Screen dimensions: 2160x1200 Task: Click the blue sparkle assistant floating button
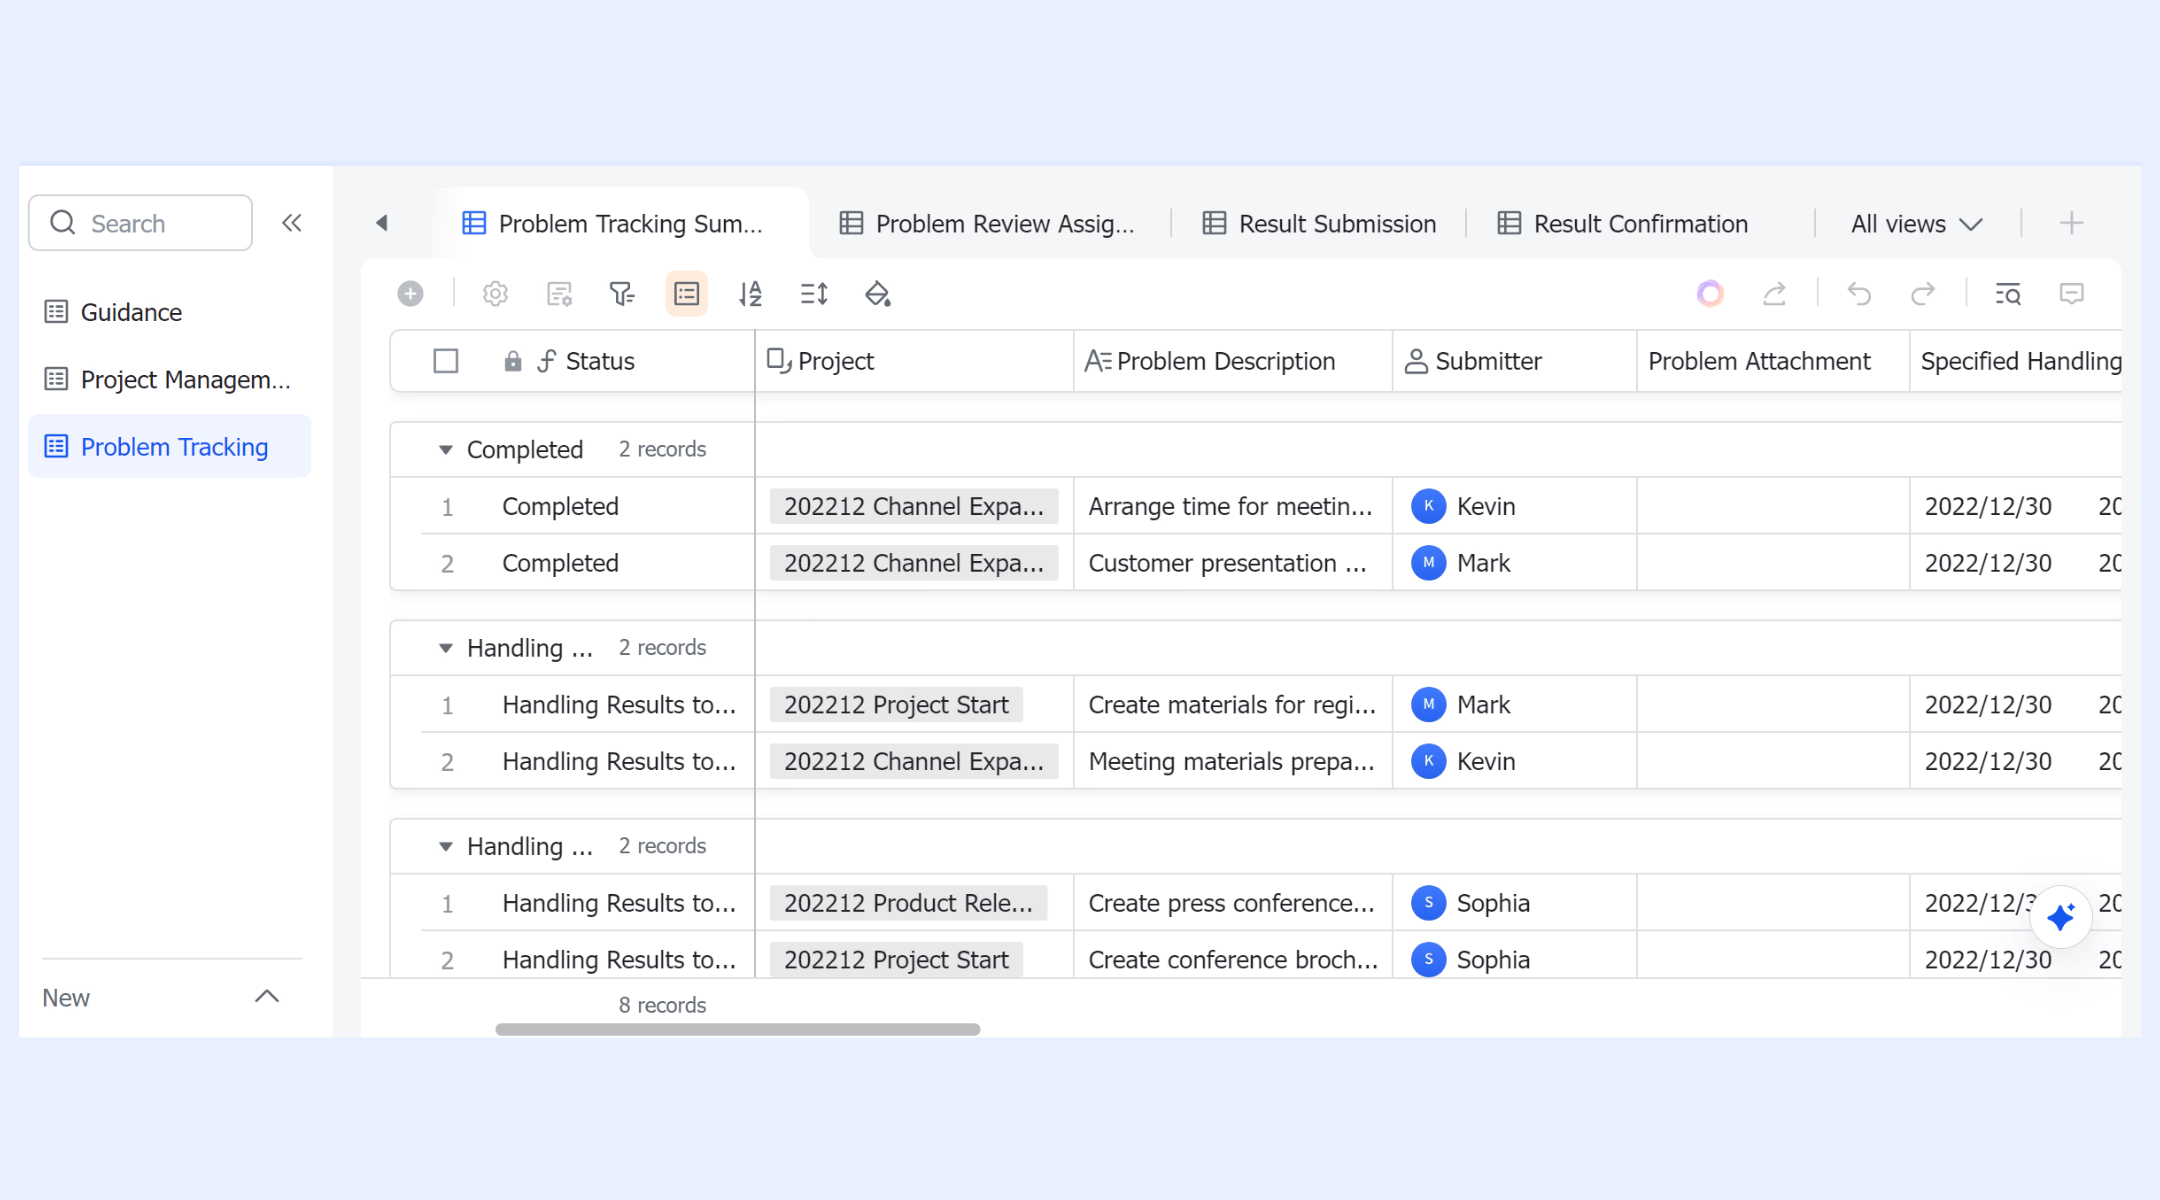point(2061,916)
